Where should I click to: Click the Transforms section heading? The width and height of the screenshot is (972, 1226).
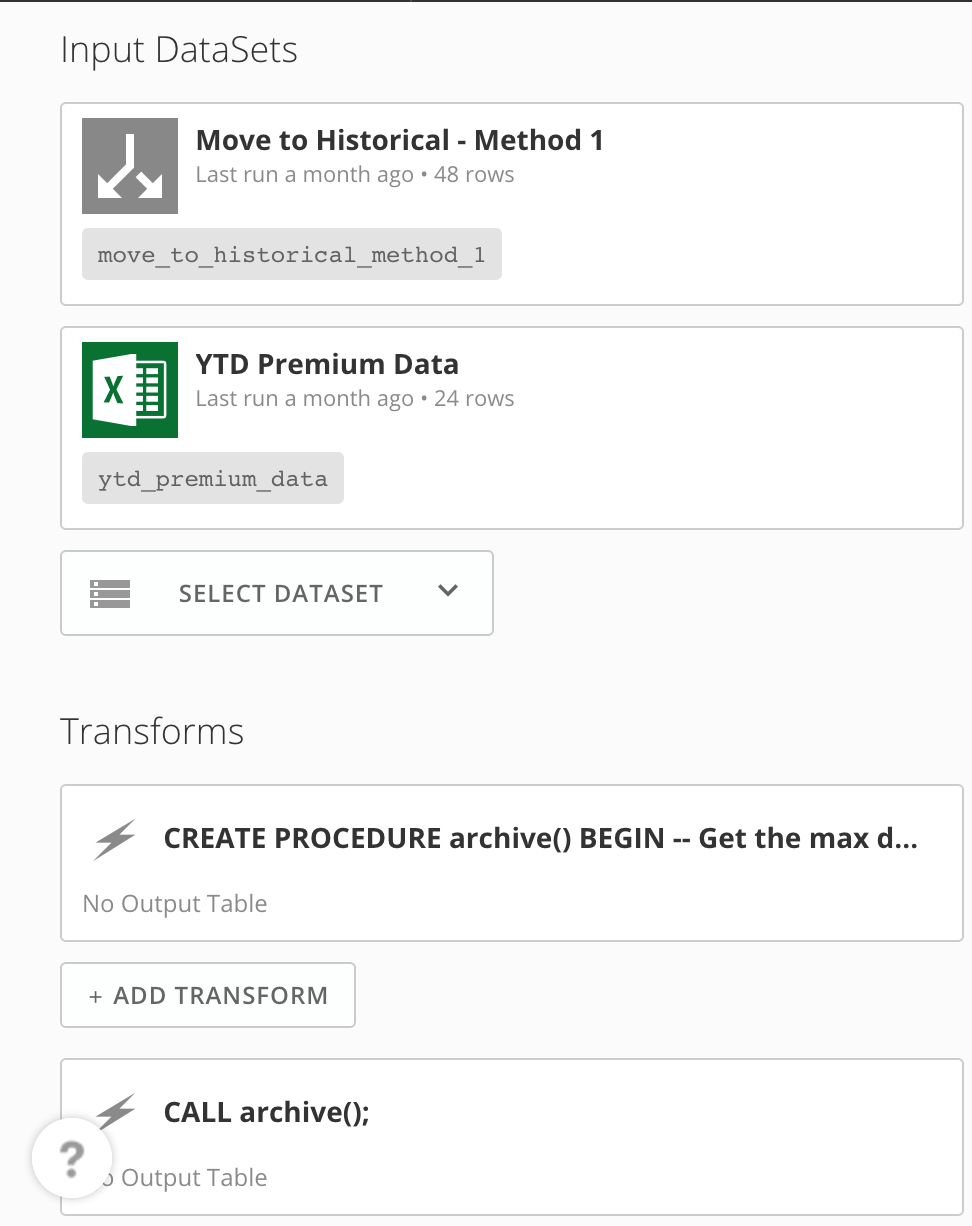[x=152, y=731]
